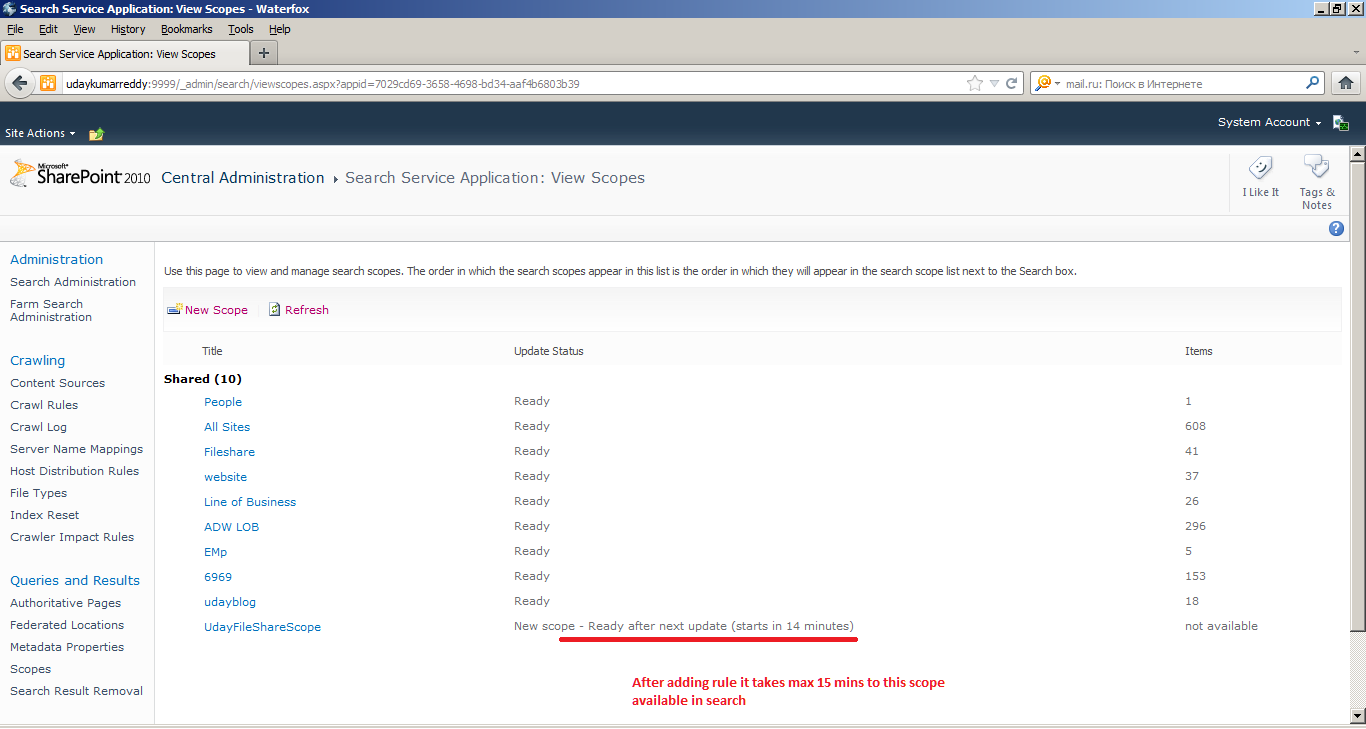Open the Fileshare scope

tap(229, 452)
